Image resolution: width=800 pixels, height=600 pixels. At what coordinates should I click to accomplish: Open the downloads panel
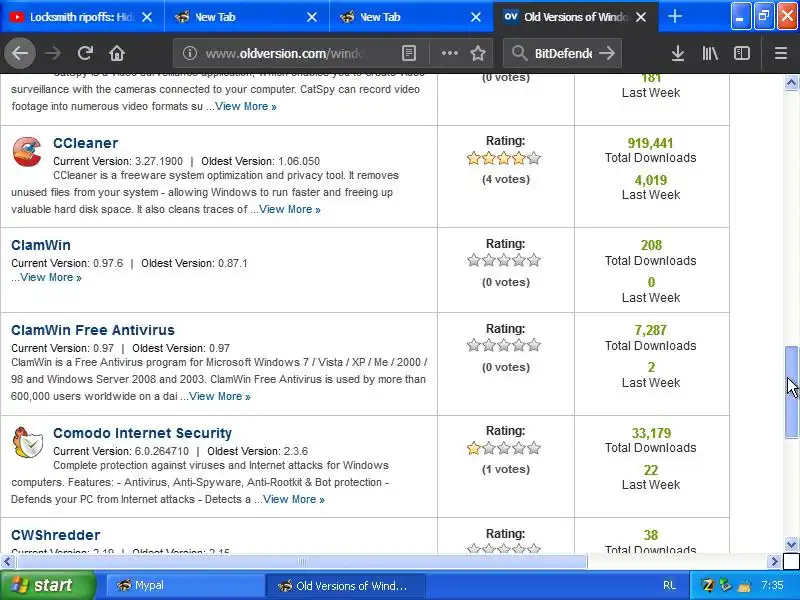point(678,53)
